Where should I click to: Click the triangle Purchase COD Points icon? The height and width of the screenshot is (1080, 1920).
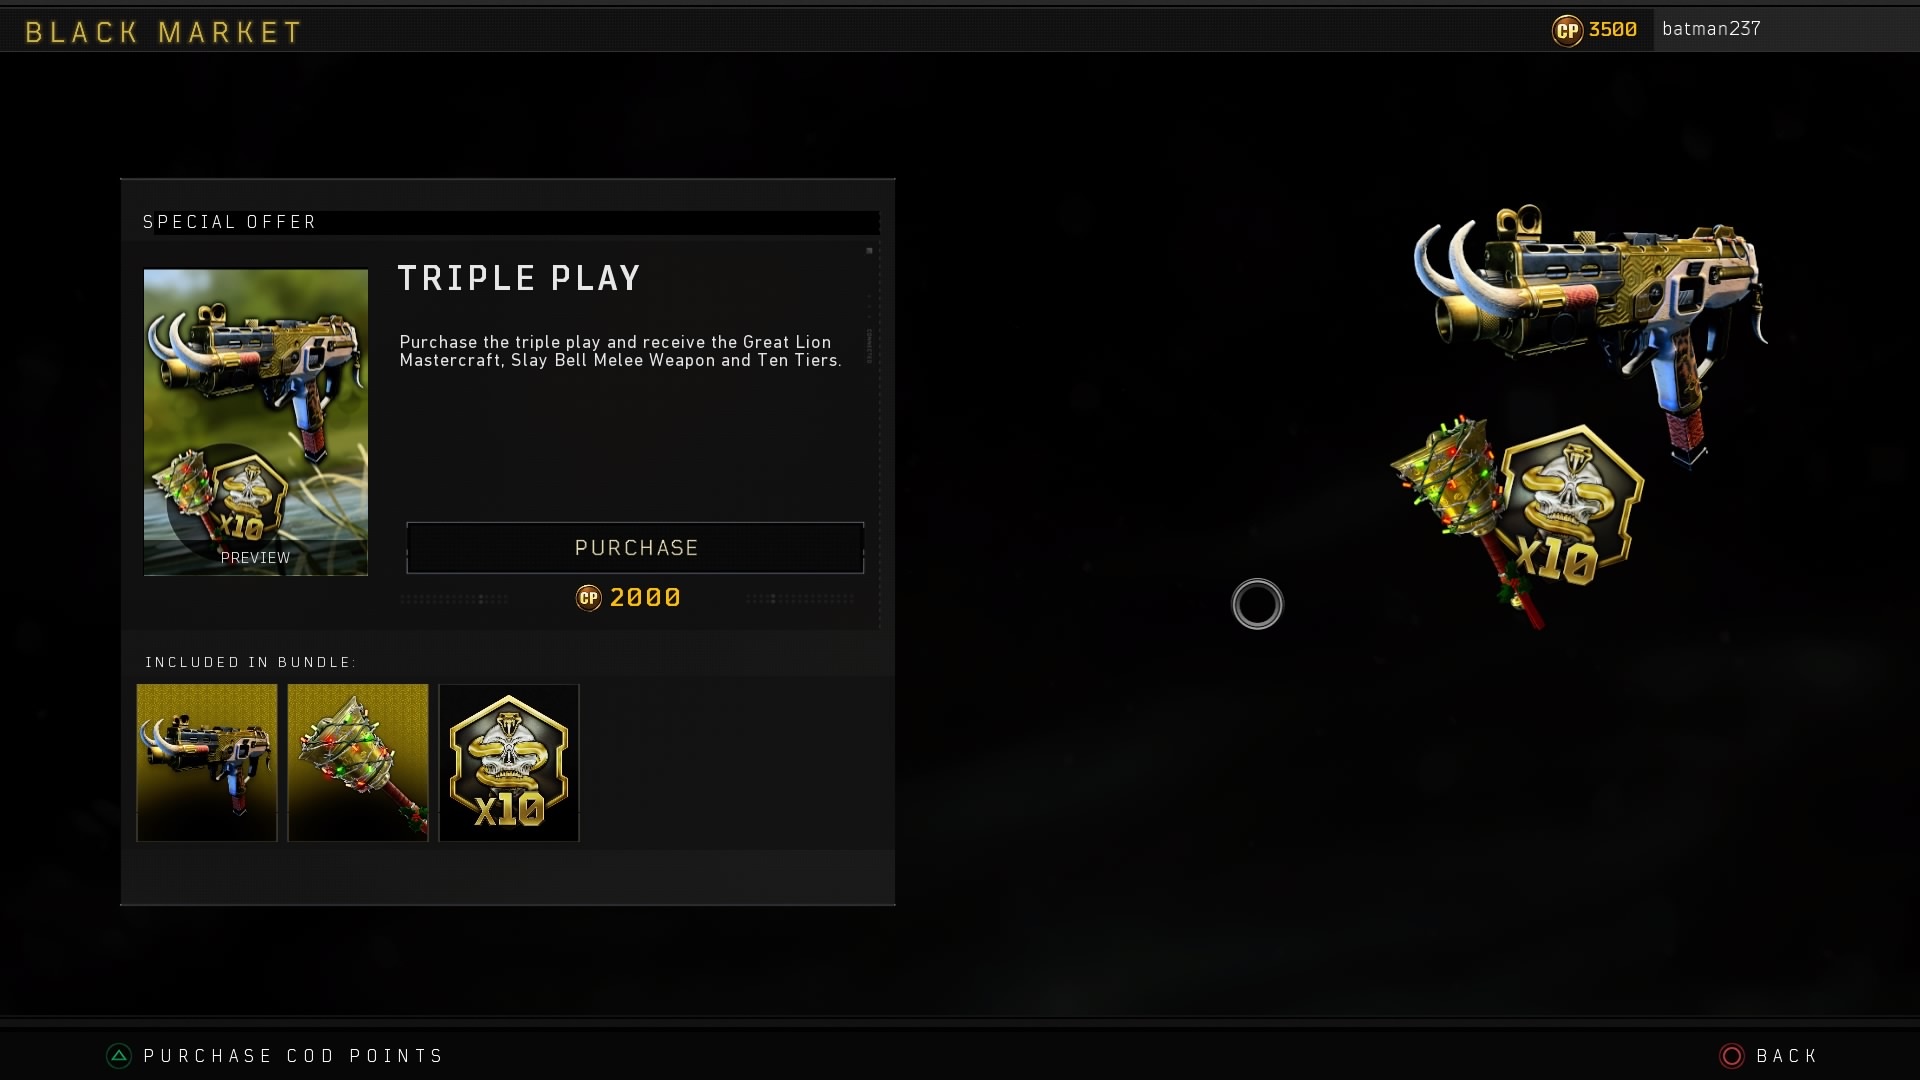click(119, 1056)
